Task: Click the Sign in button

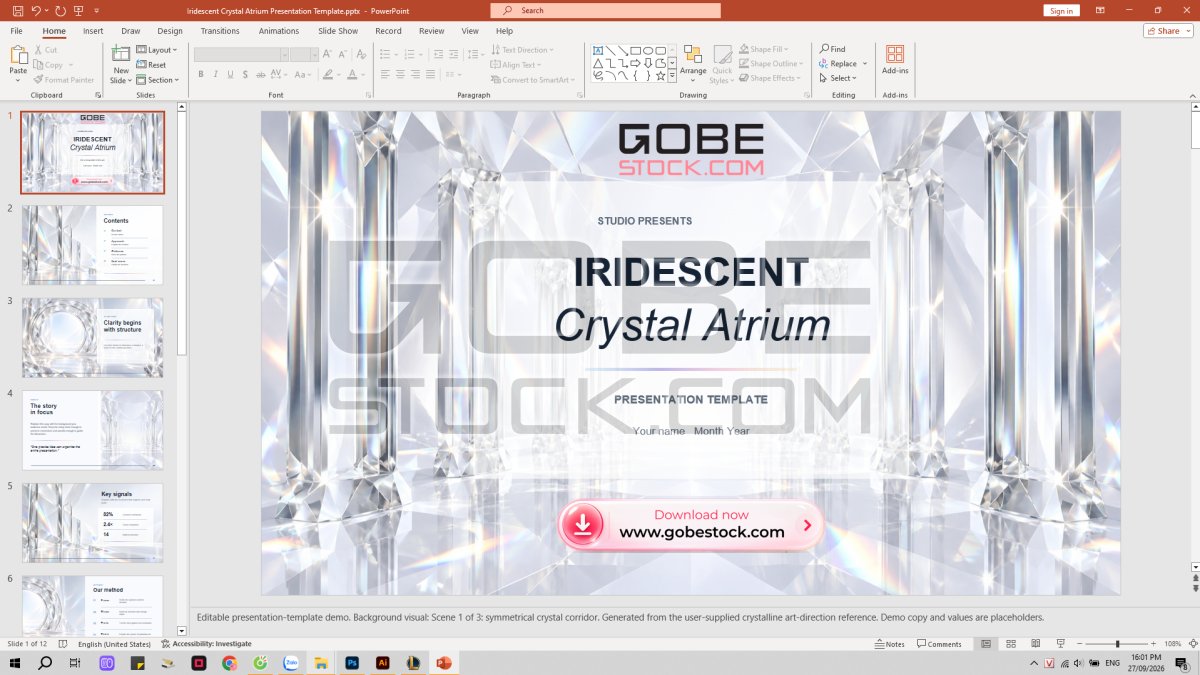Action: point(1061,10)
